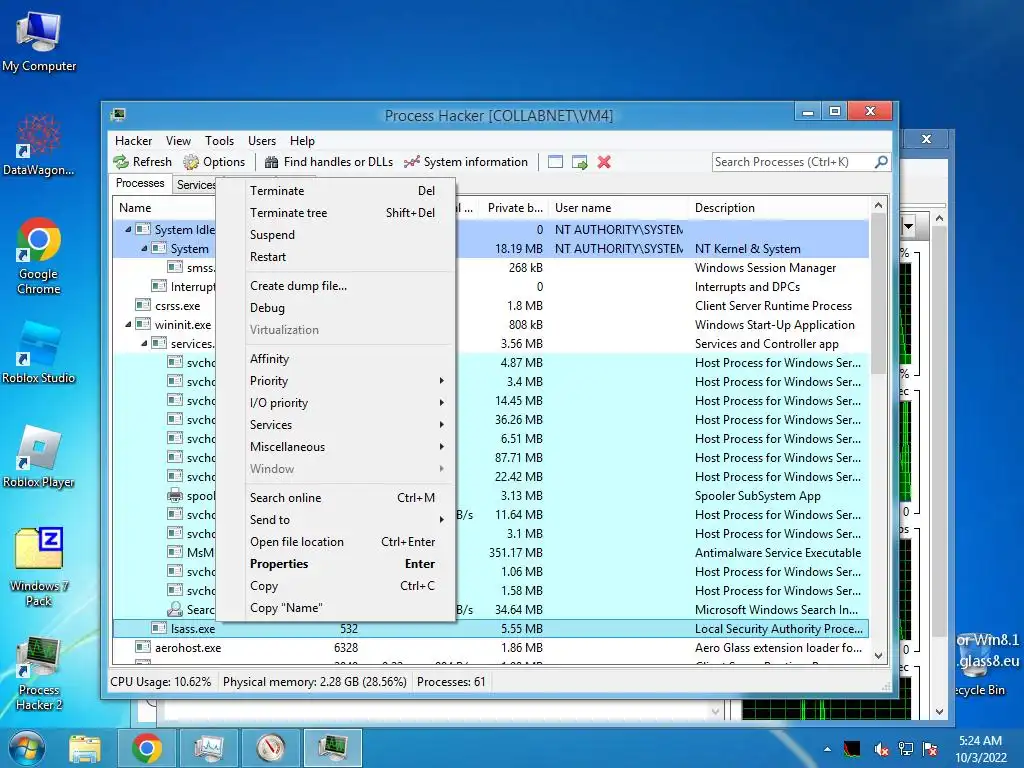Select the aerohost.exe process row
Viewport: 1024px width, 768px height.
[490, 648]
